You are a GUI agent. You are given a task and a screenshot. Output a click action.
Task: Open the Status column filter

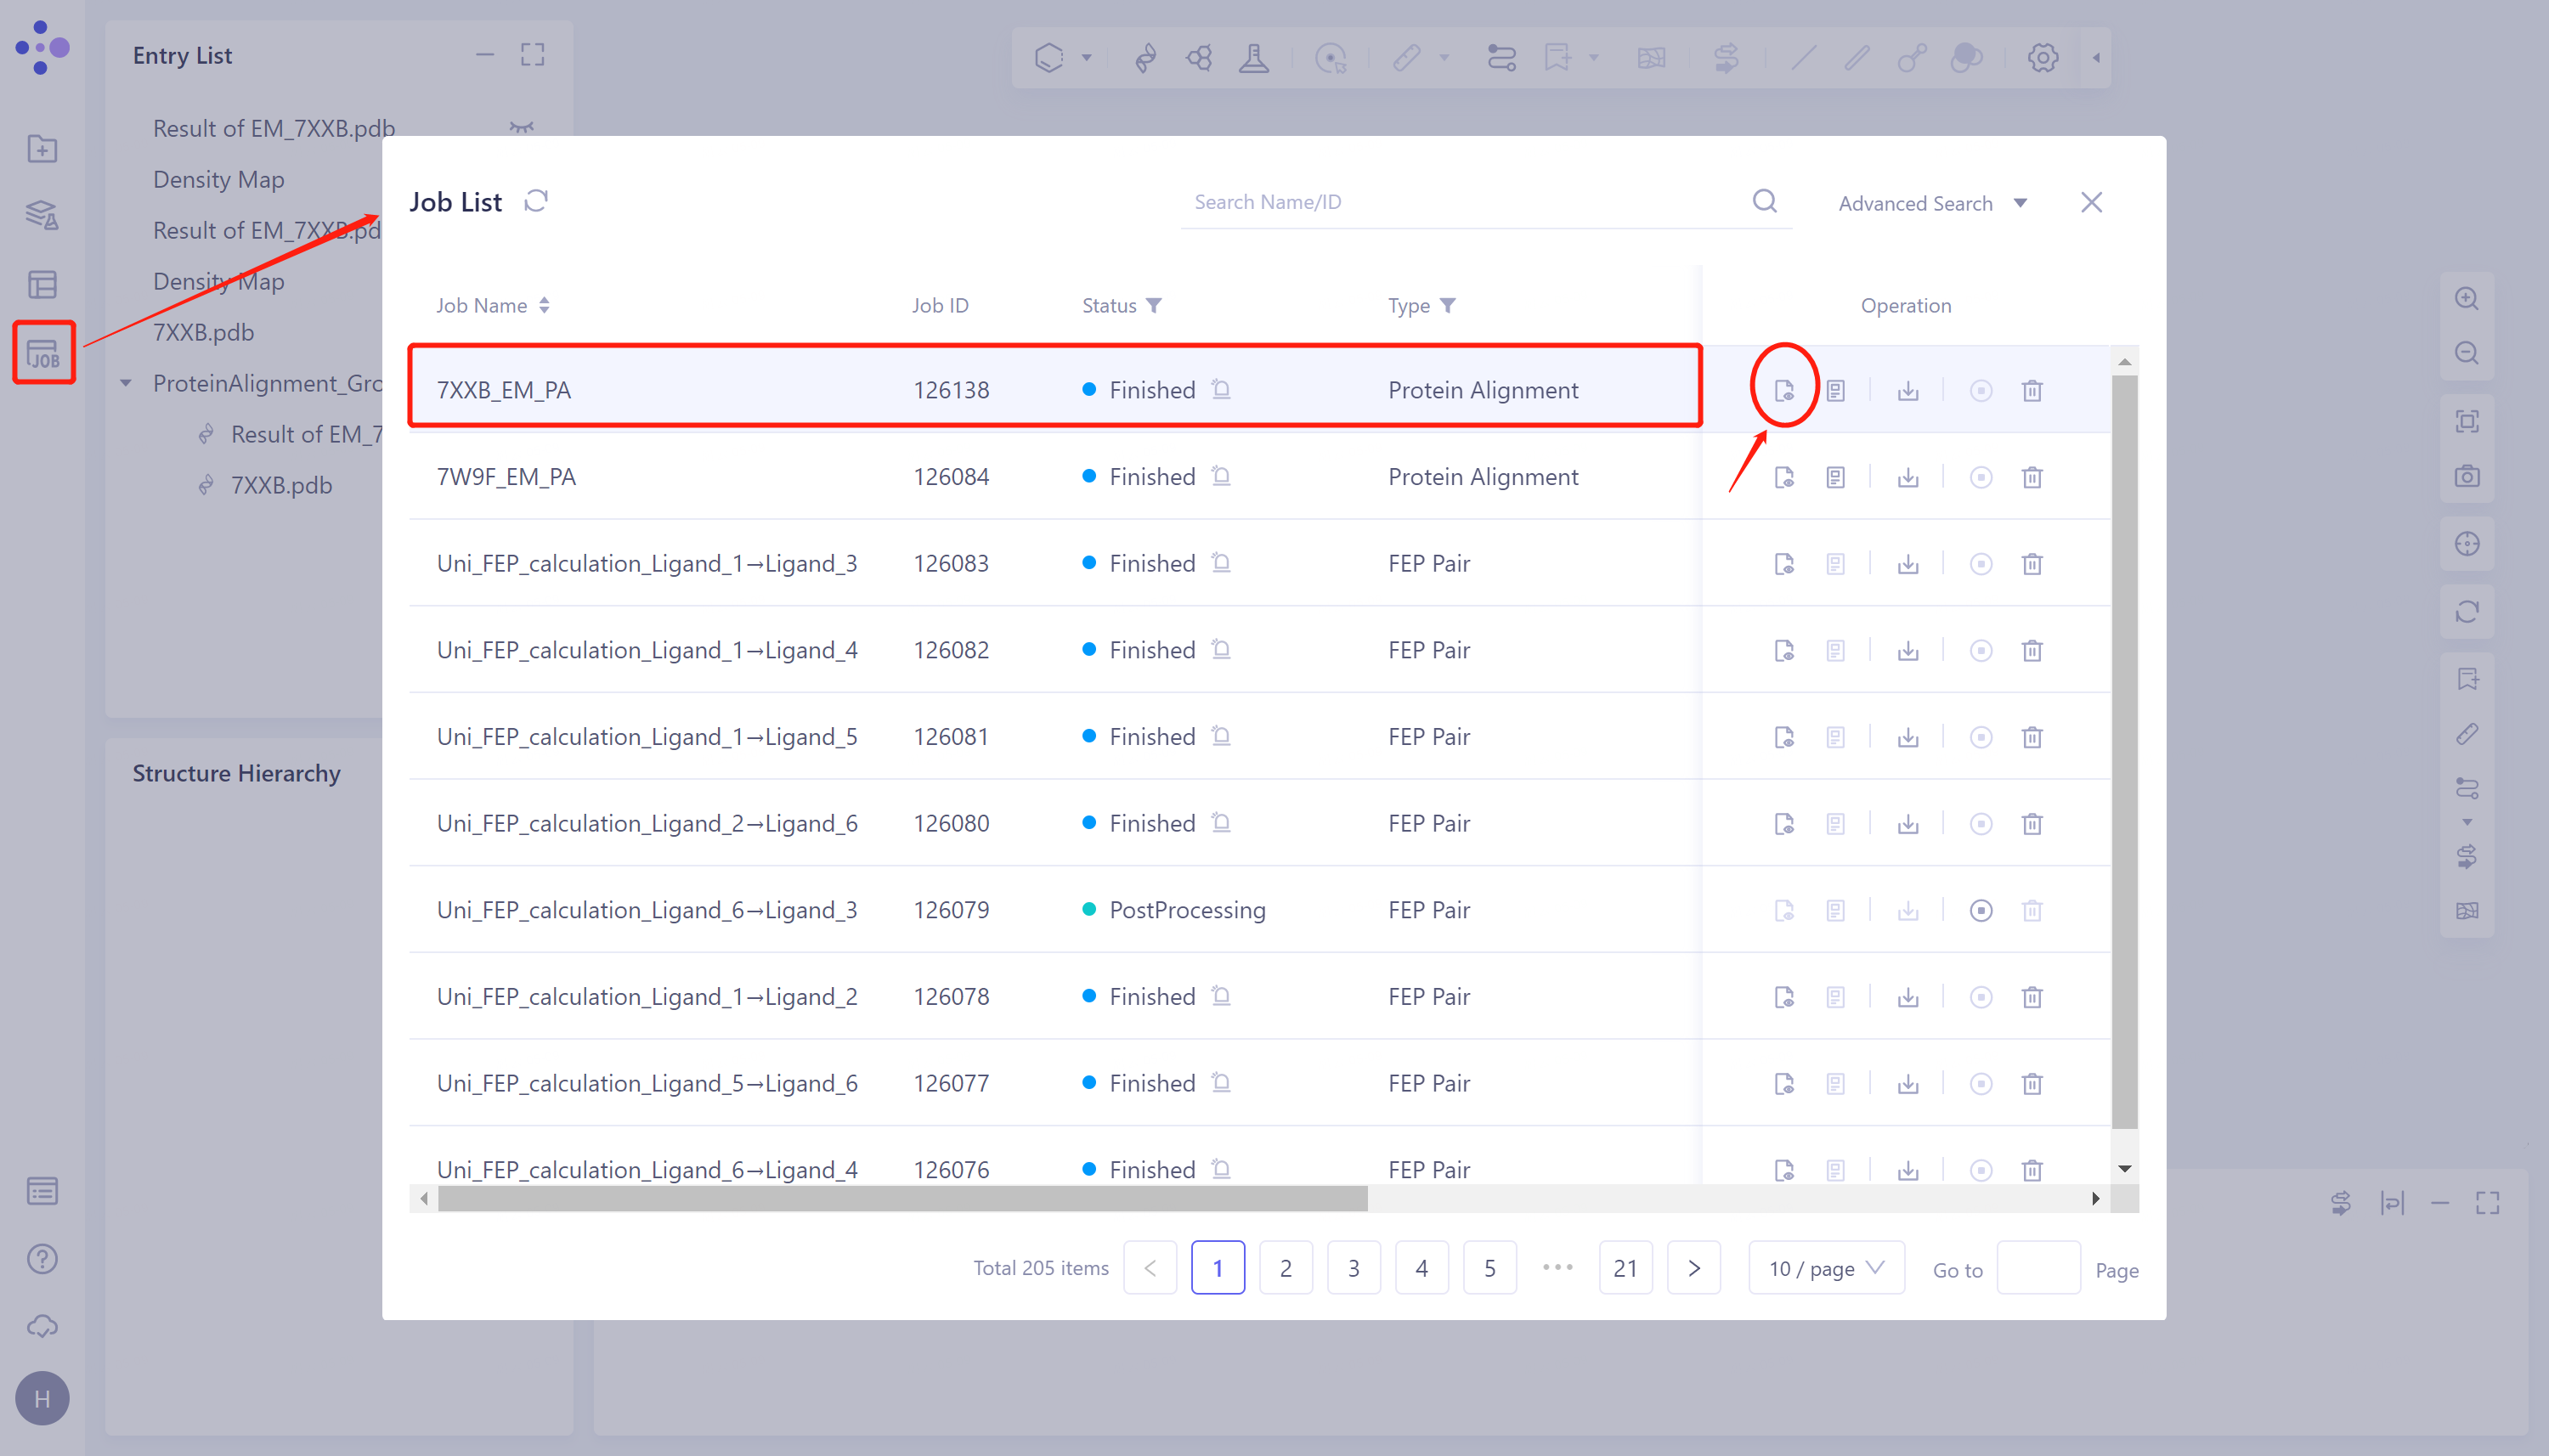click(x=1153, y=305)
